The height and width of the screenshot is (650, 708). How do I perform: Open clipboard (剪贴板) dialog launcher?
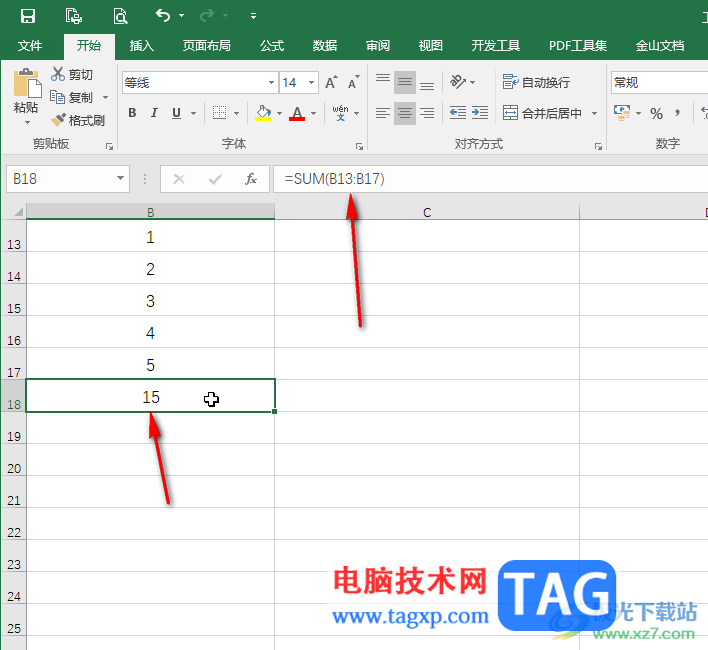click(109, 146)
